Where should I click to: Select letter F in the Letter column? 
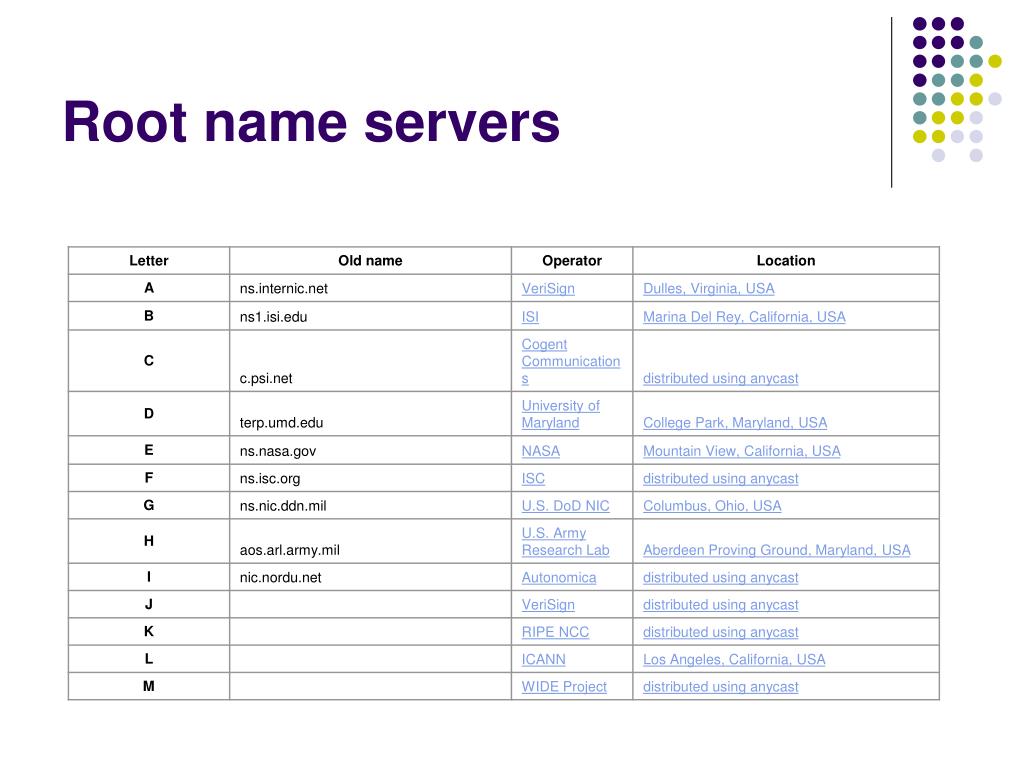click(149, 477)
